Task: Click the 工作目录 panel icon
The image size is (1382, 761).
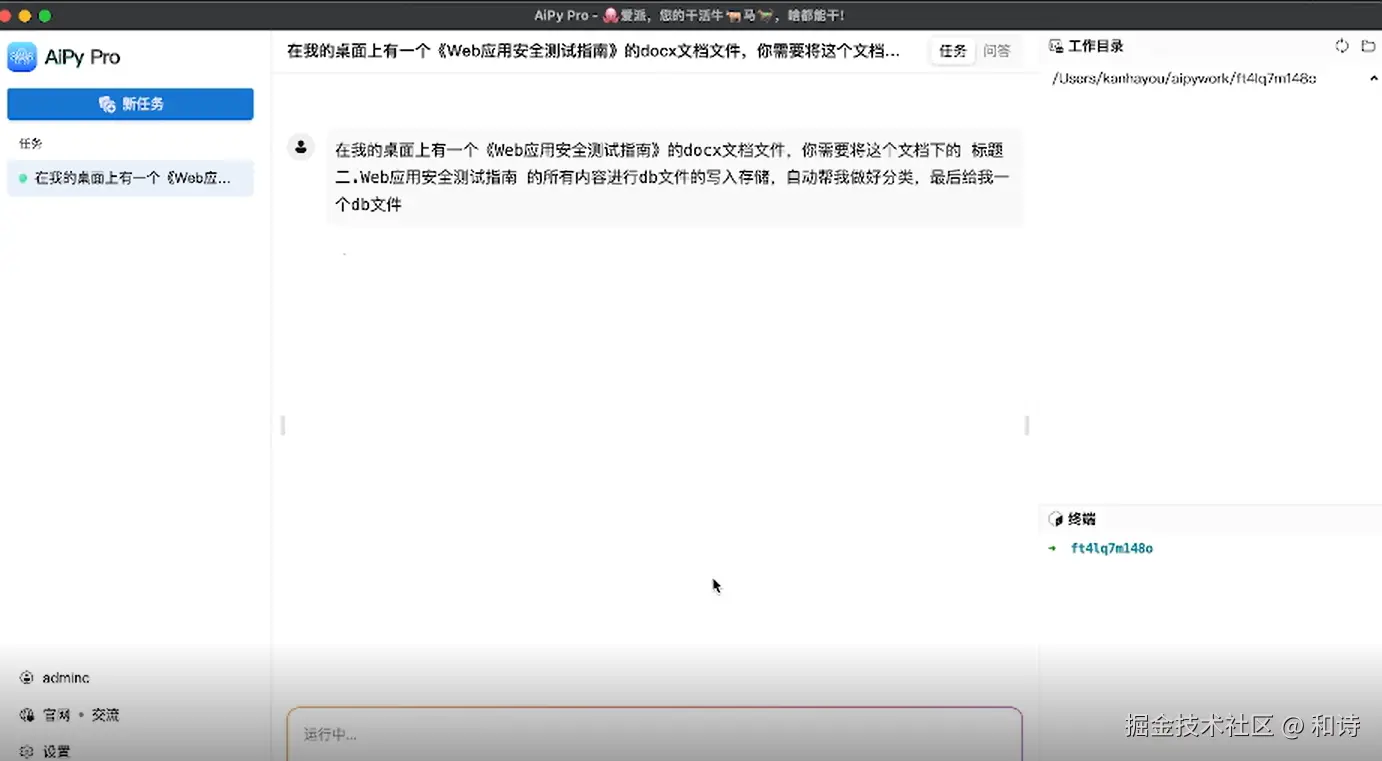Action: (1055, 46)
